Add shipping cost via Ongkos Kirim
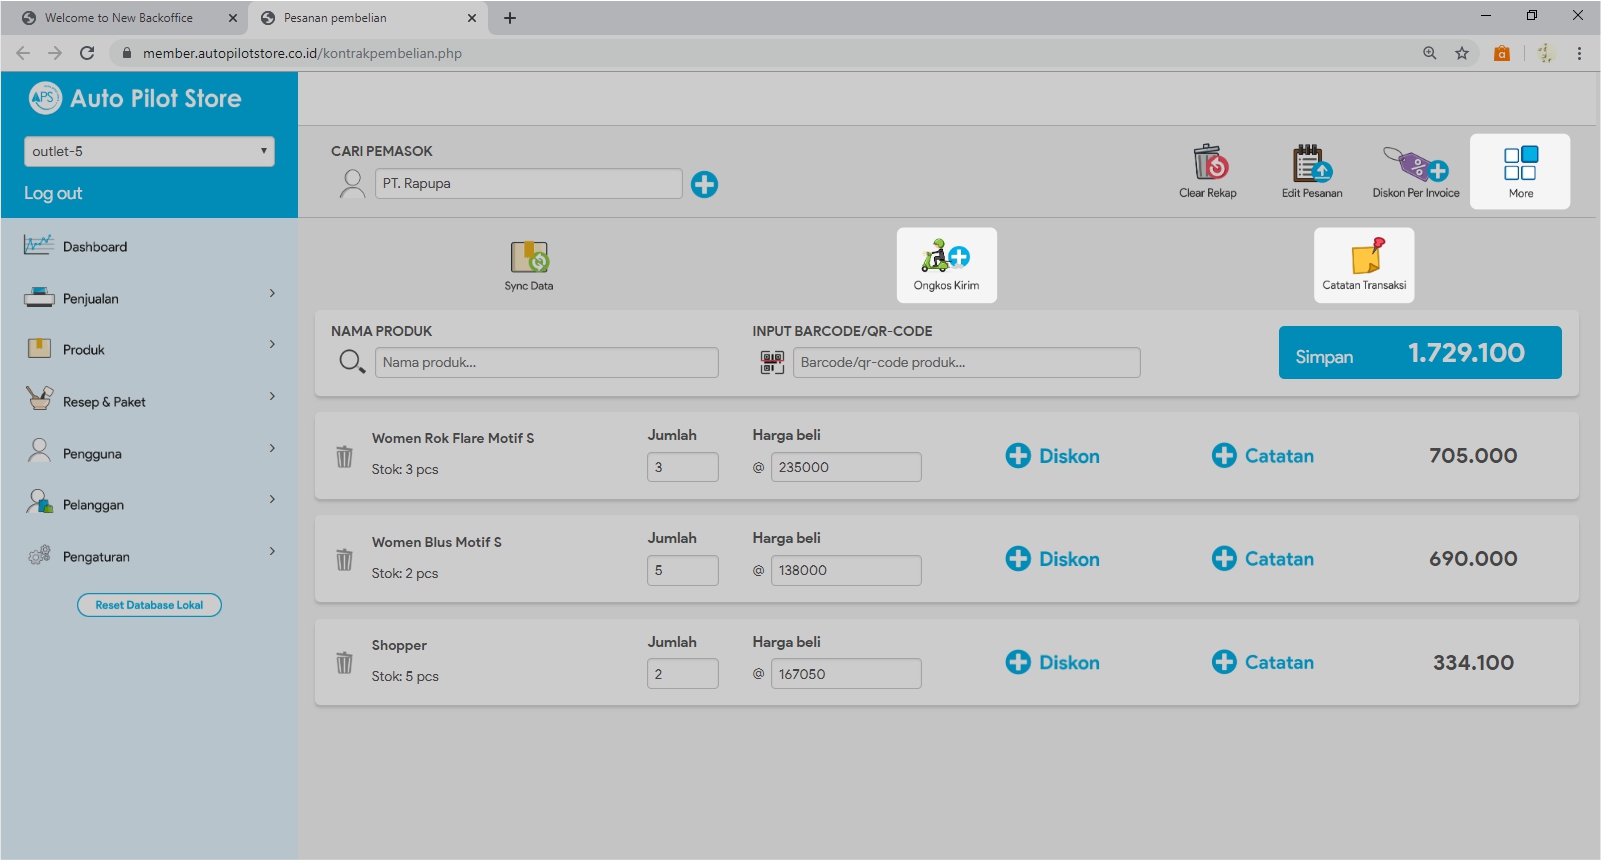 (946, 258)
